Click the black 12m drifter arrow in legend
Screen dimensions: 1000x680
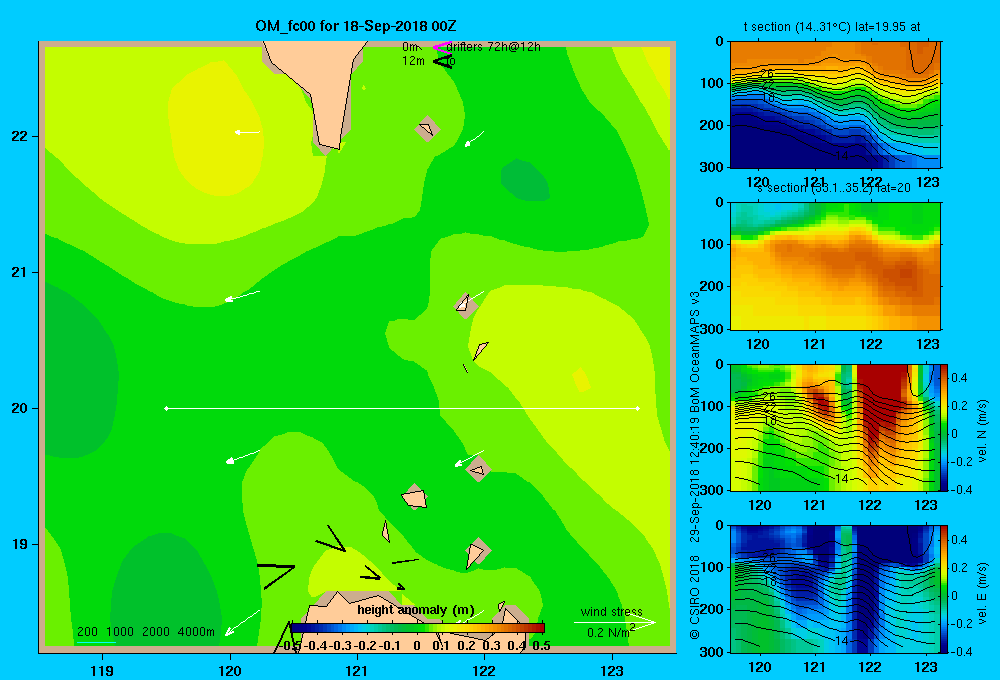coord(443,61)
